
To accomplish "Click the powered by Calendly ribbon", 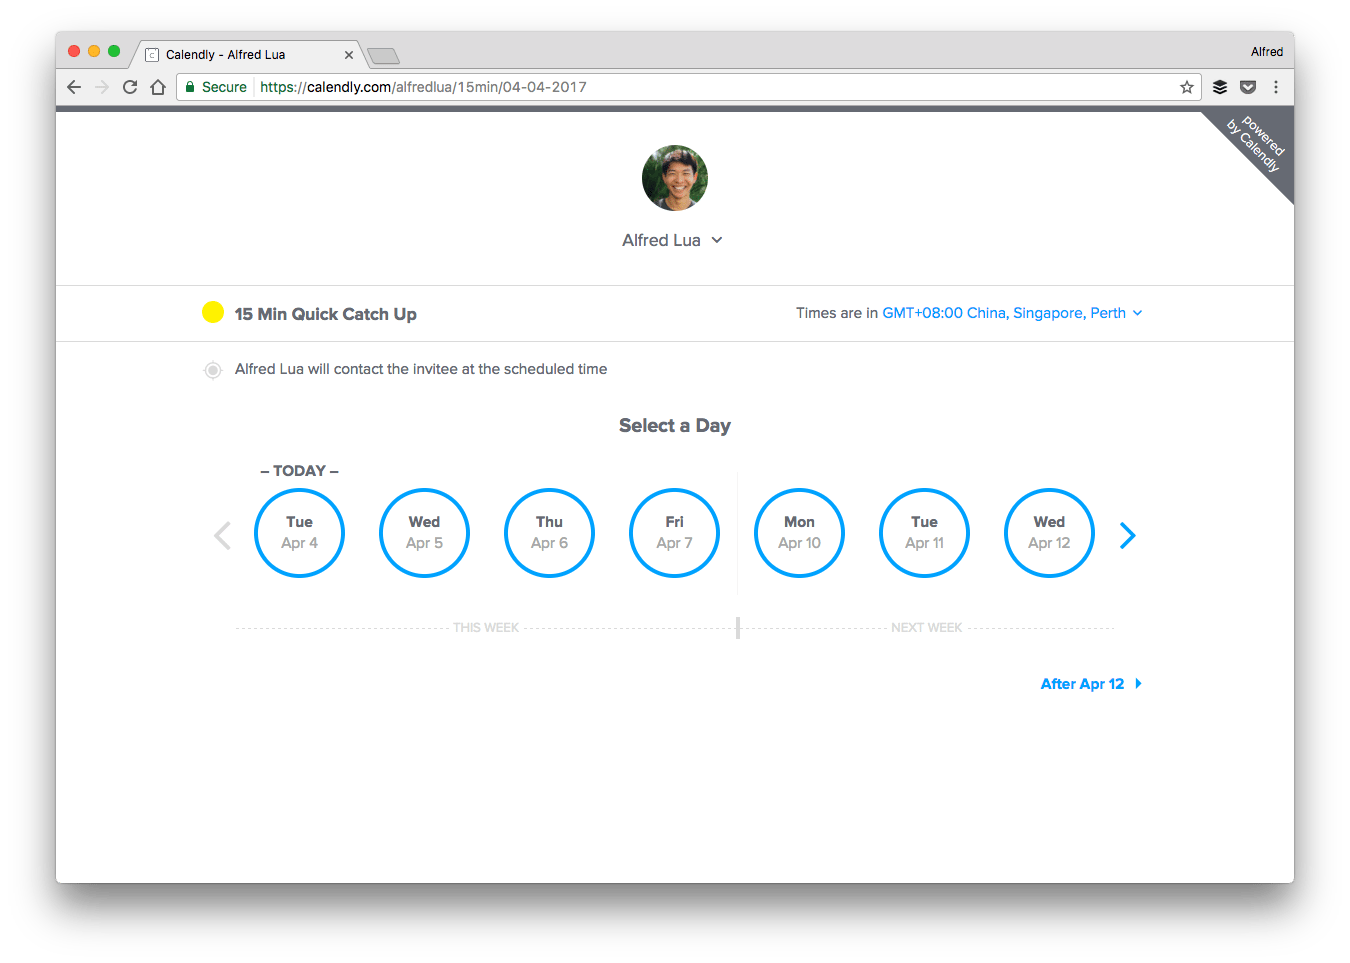I will [1256, 146].
